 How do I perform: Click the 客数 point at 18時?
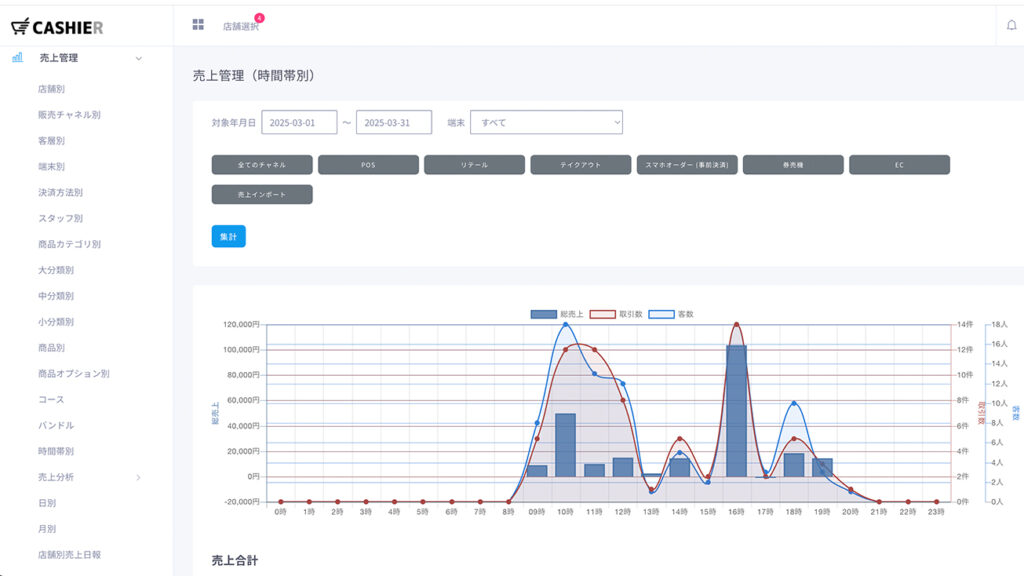point(793,404)
